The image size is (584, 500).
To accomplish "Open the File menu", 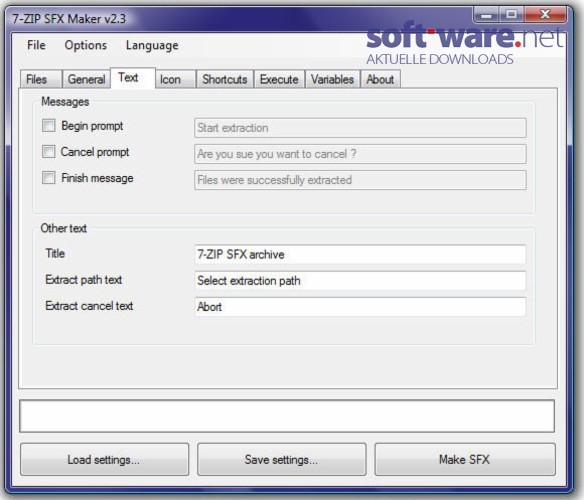I will point(36,45).
